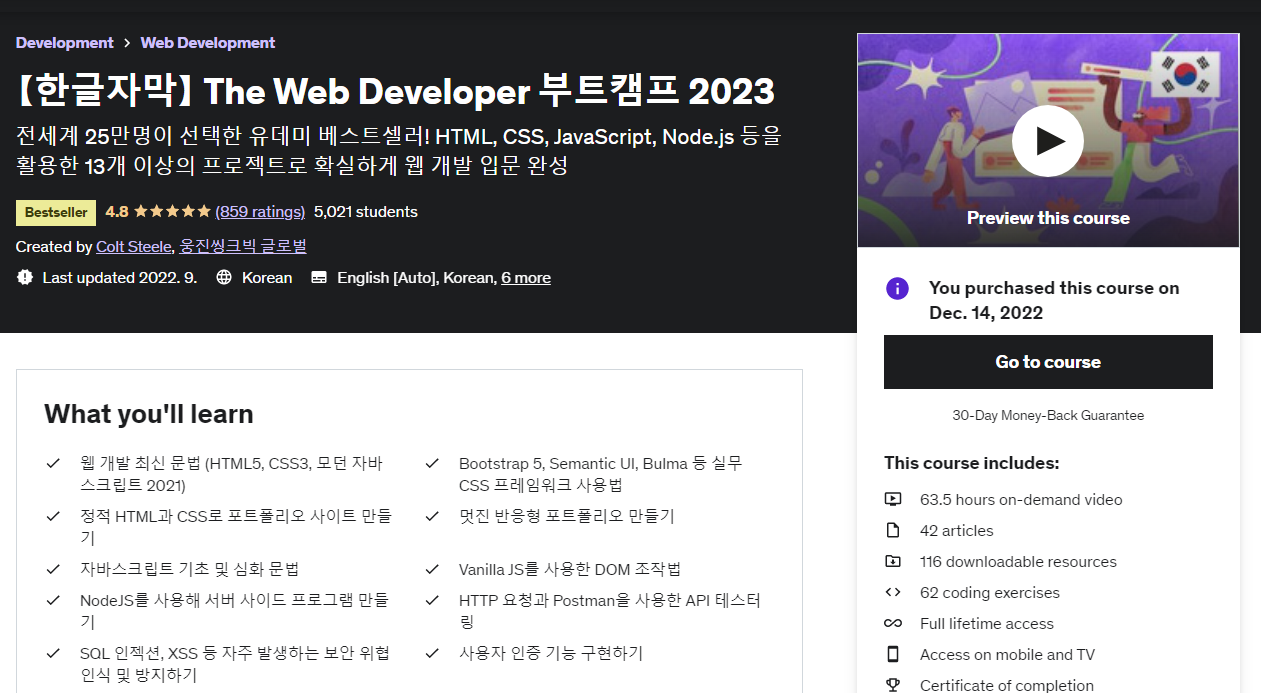The width and height of the screenshot is (1261, 693).
Task: Click the on-demand video icon
Action: point(893,499)
